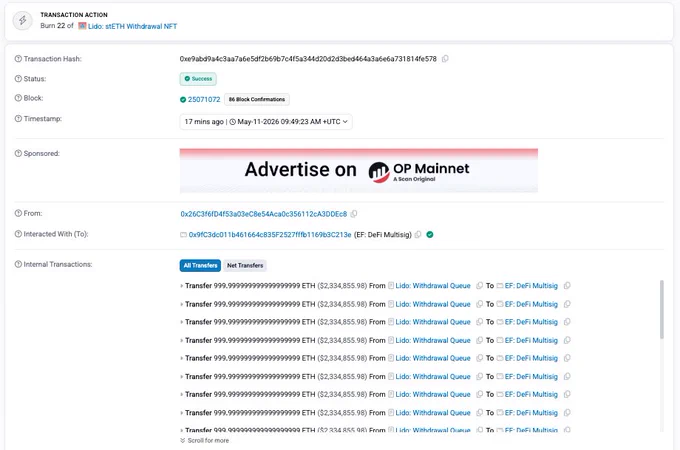Click the lightning bolt transaction action icon
Viewport: 680px width, 450px height.
click(23, 20)
